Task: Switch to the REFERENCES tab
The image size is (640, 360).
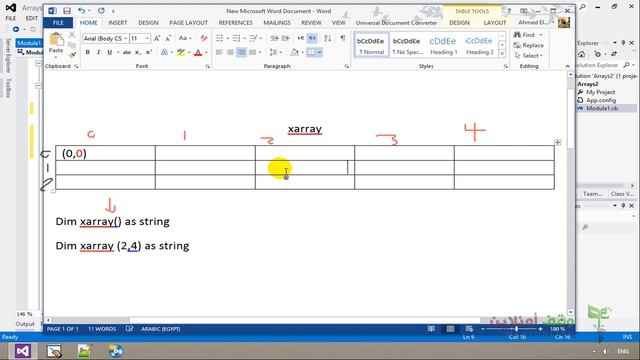Action: pyautogui.click(x=236, y=23)
